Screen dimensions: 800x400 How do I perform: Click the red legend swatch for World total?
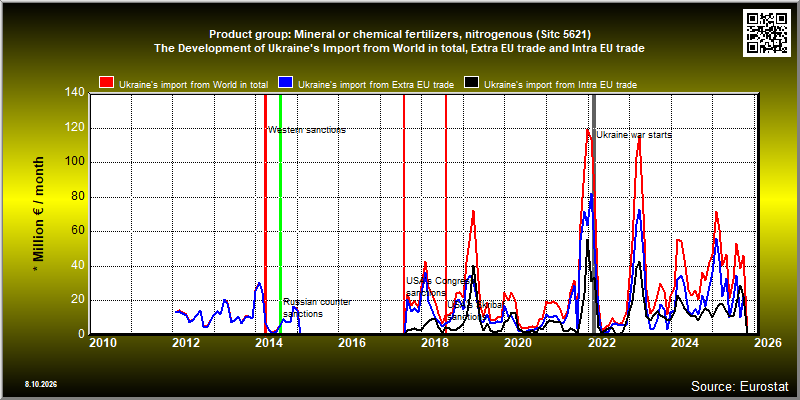107,83
